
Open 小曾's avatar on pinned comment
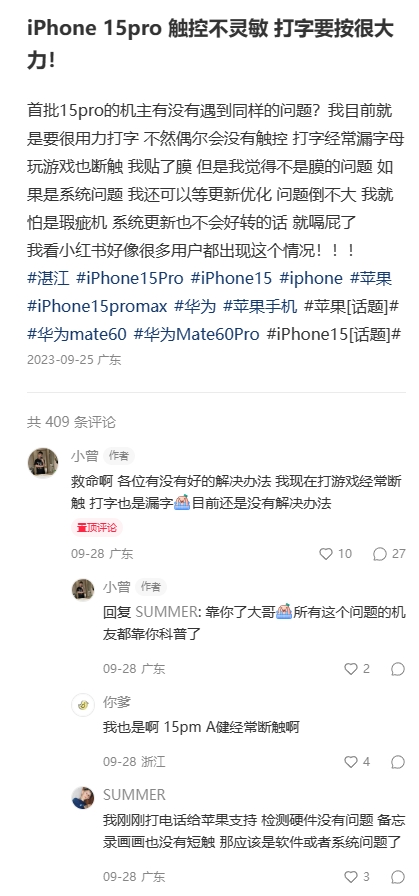(x=43, y=462)
